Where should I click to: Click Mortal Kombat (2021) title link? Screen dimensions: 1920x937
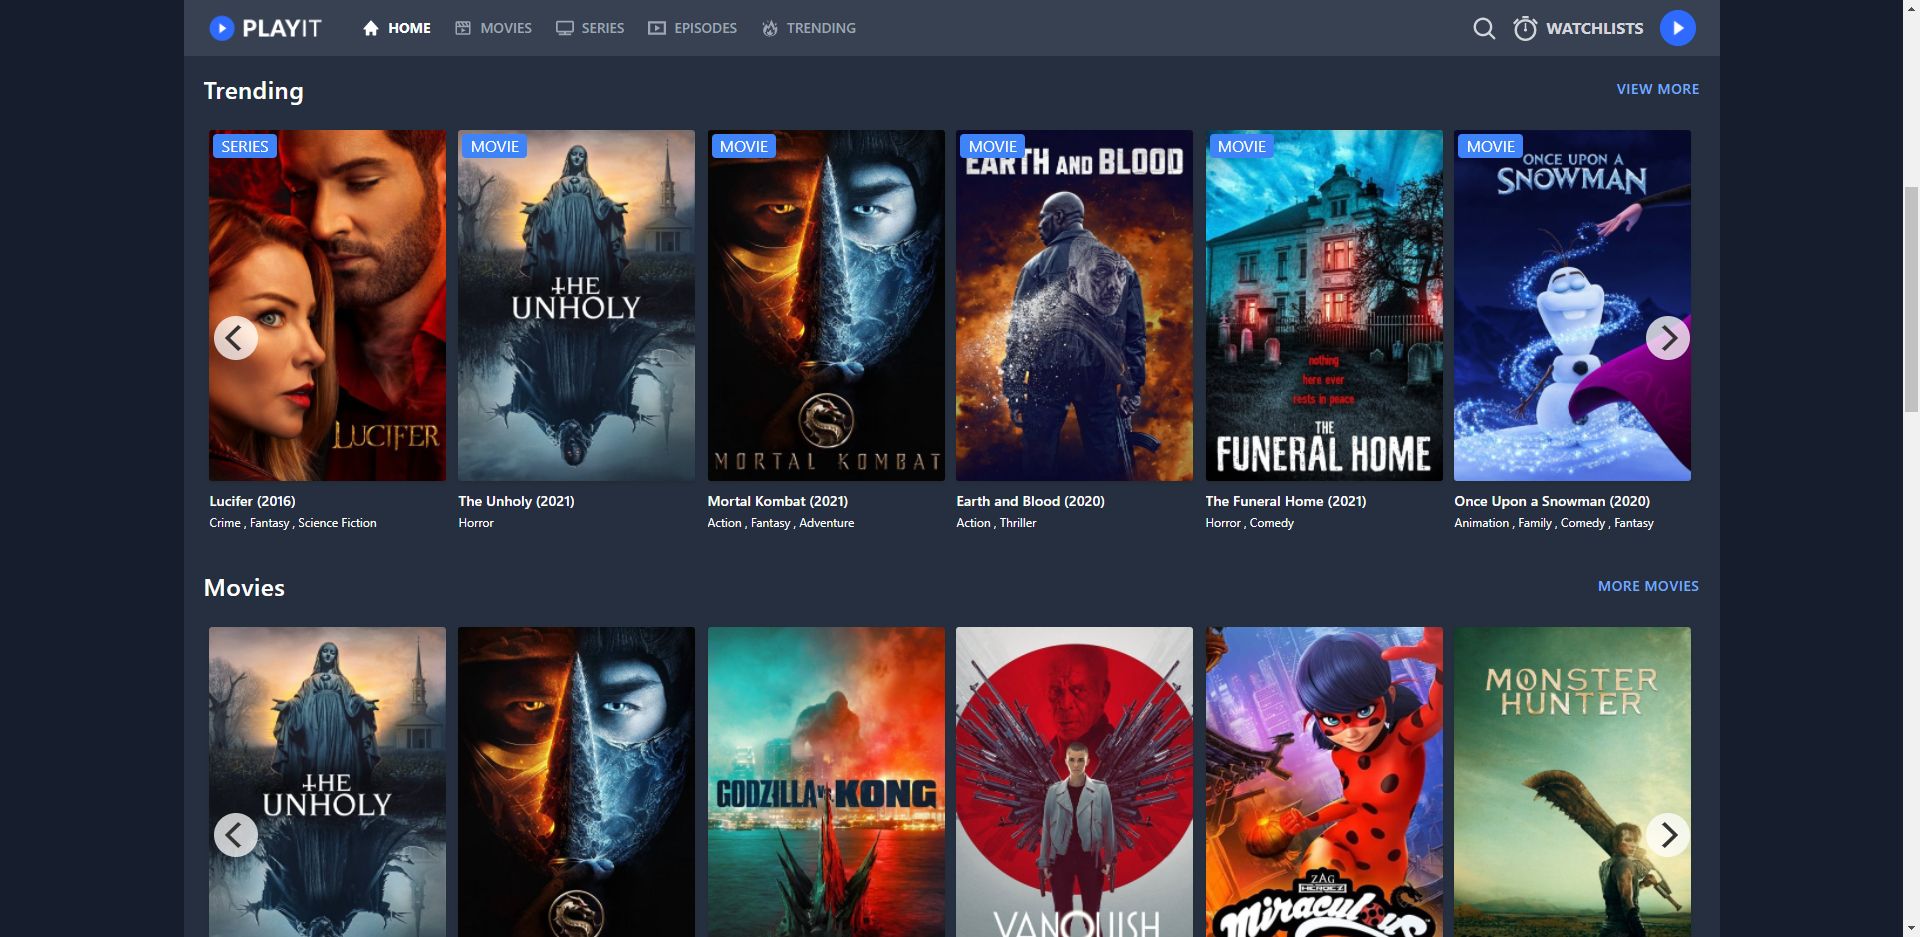(x=777, y=501)
